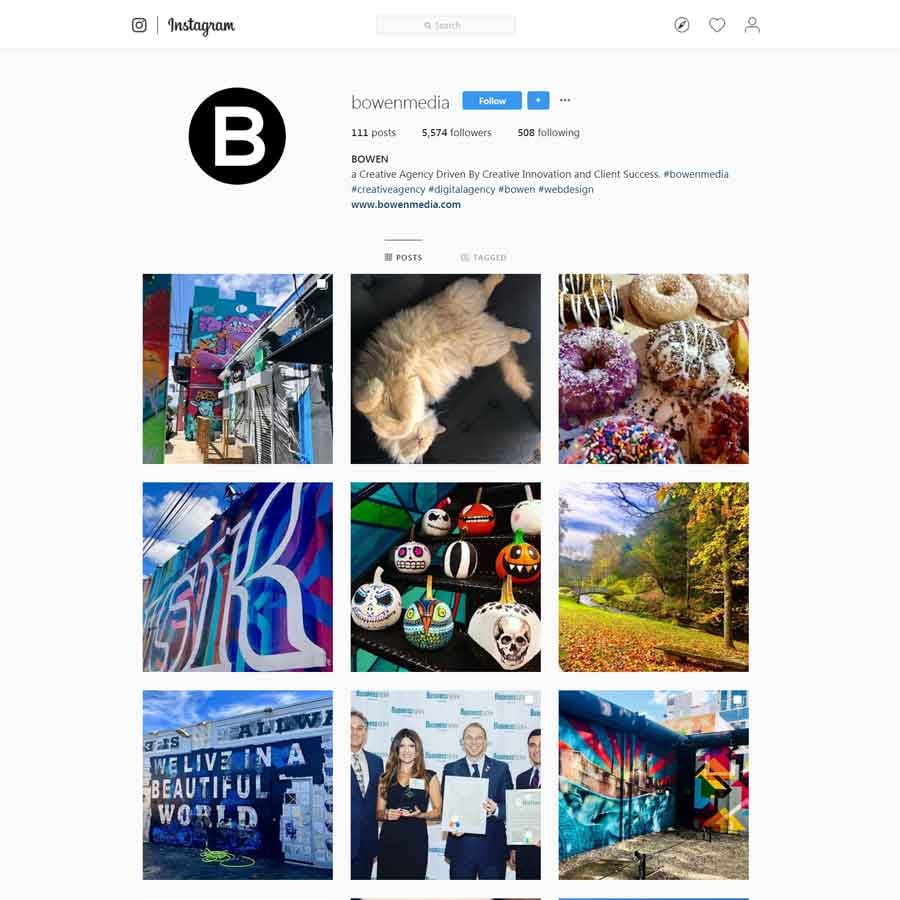This screenshot has width=900, height=900.
Task: Open the fluffy cat photo post
Action: 445,368
